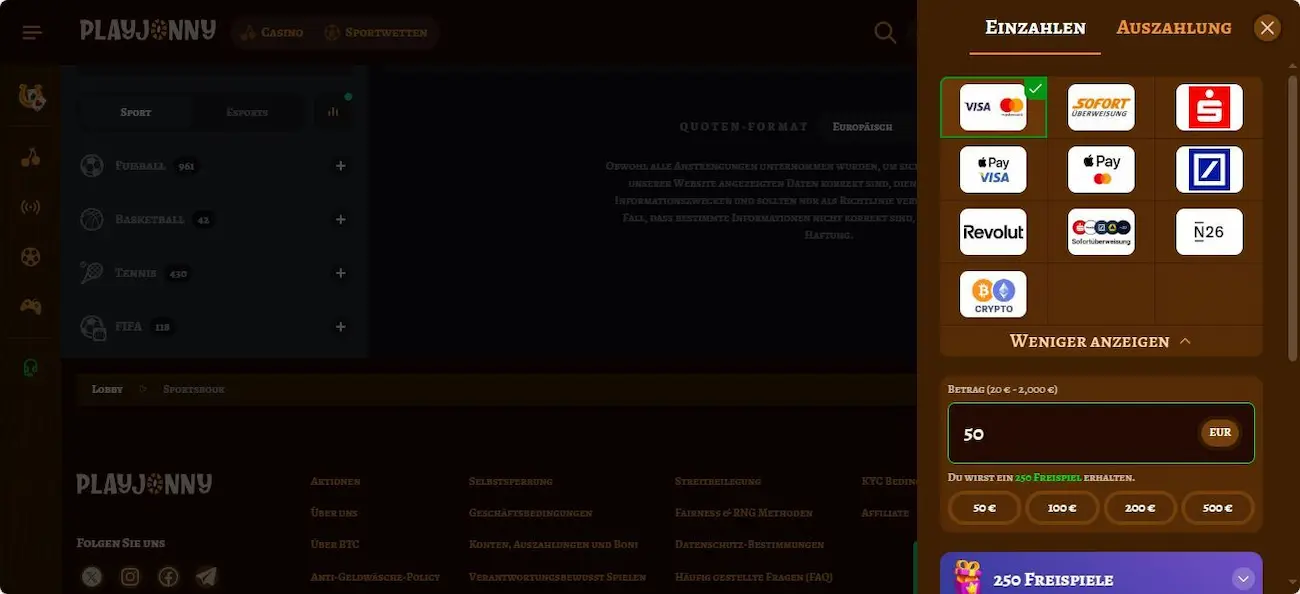Open the bear mascot sidebar icon
This screenshot has height=594, width=1300.
point(32,97)
